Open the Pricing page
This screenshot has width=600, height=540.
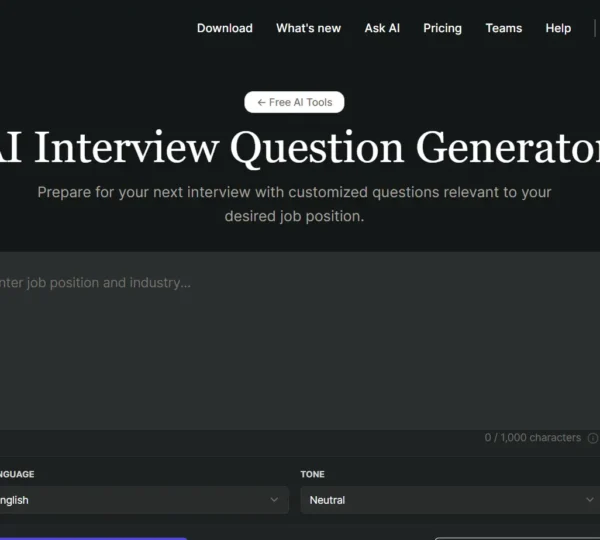(442, 28)
